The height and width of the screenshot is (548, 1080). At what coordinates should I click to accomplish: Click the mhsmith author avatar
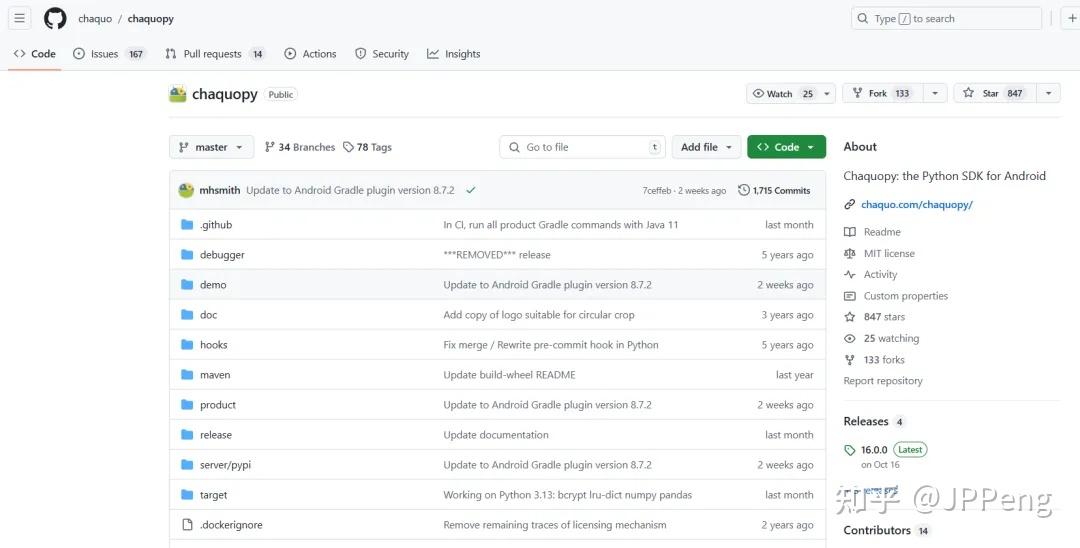pyautogui.click(x=186, y=190)
